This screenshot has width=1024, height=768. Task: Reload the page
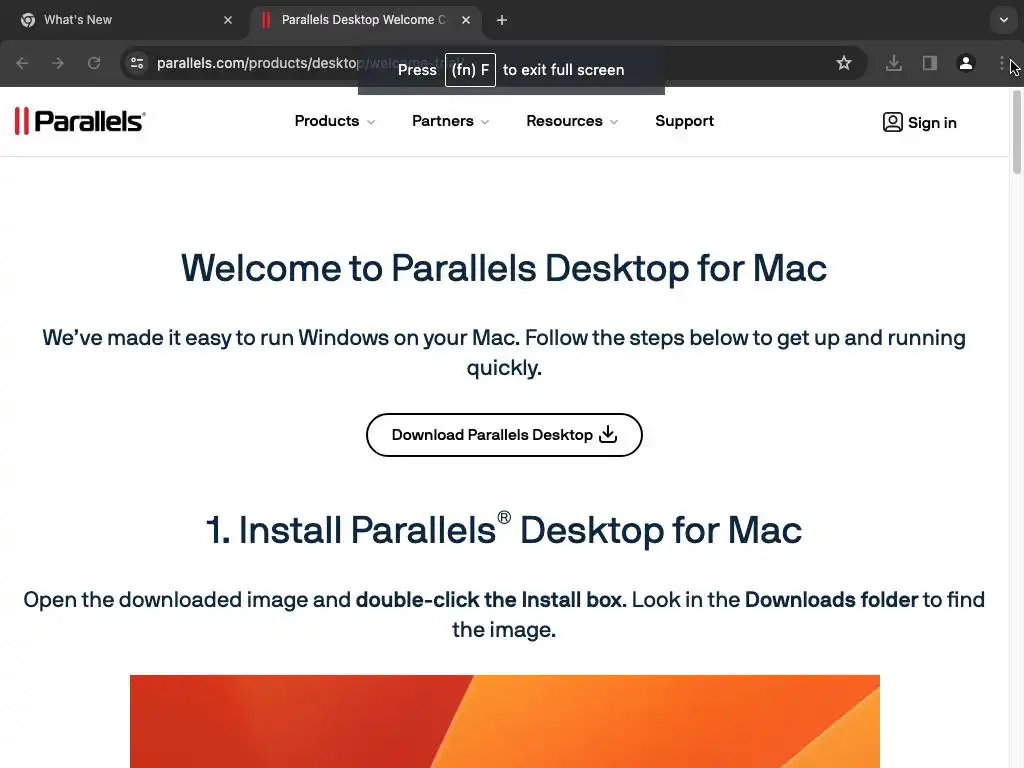94,63
